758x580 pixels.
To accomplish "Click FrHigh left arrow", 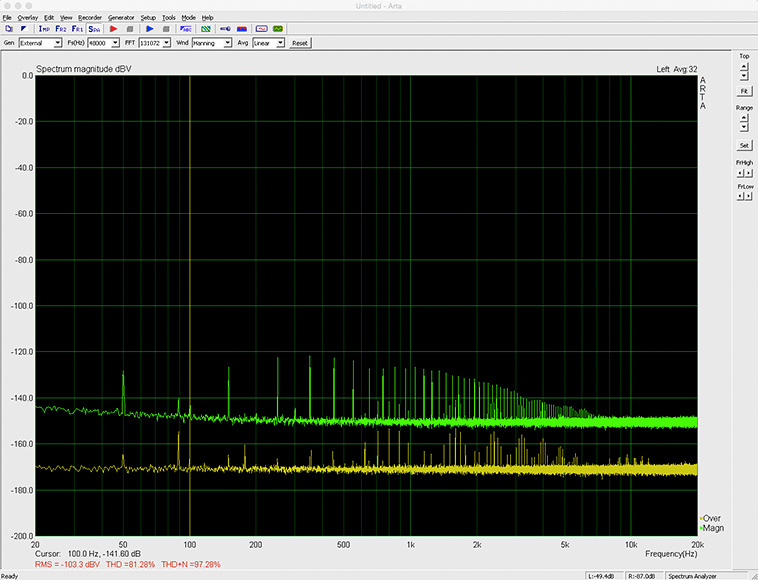I will (740, 173).
